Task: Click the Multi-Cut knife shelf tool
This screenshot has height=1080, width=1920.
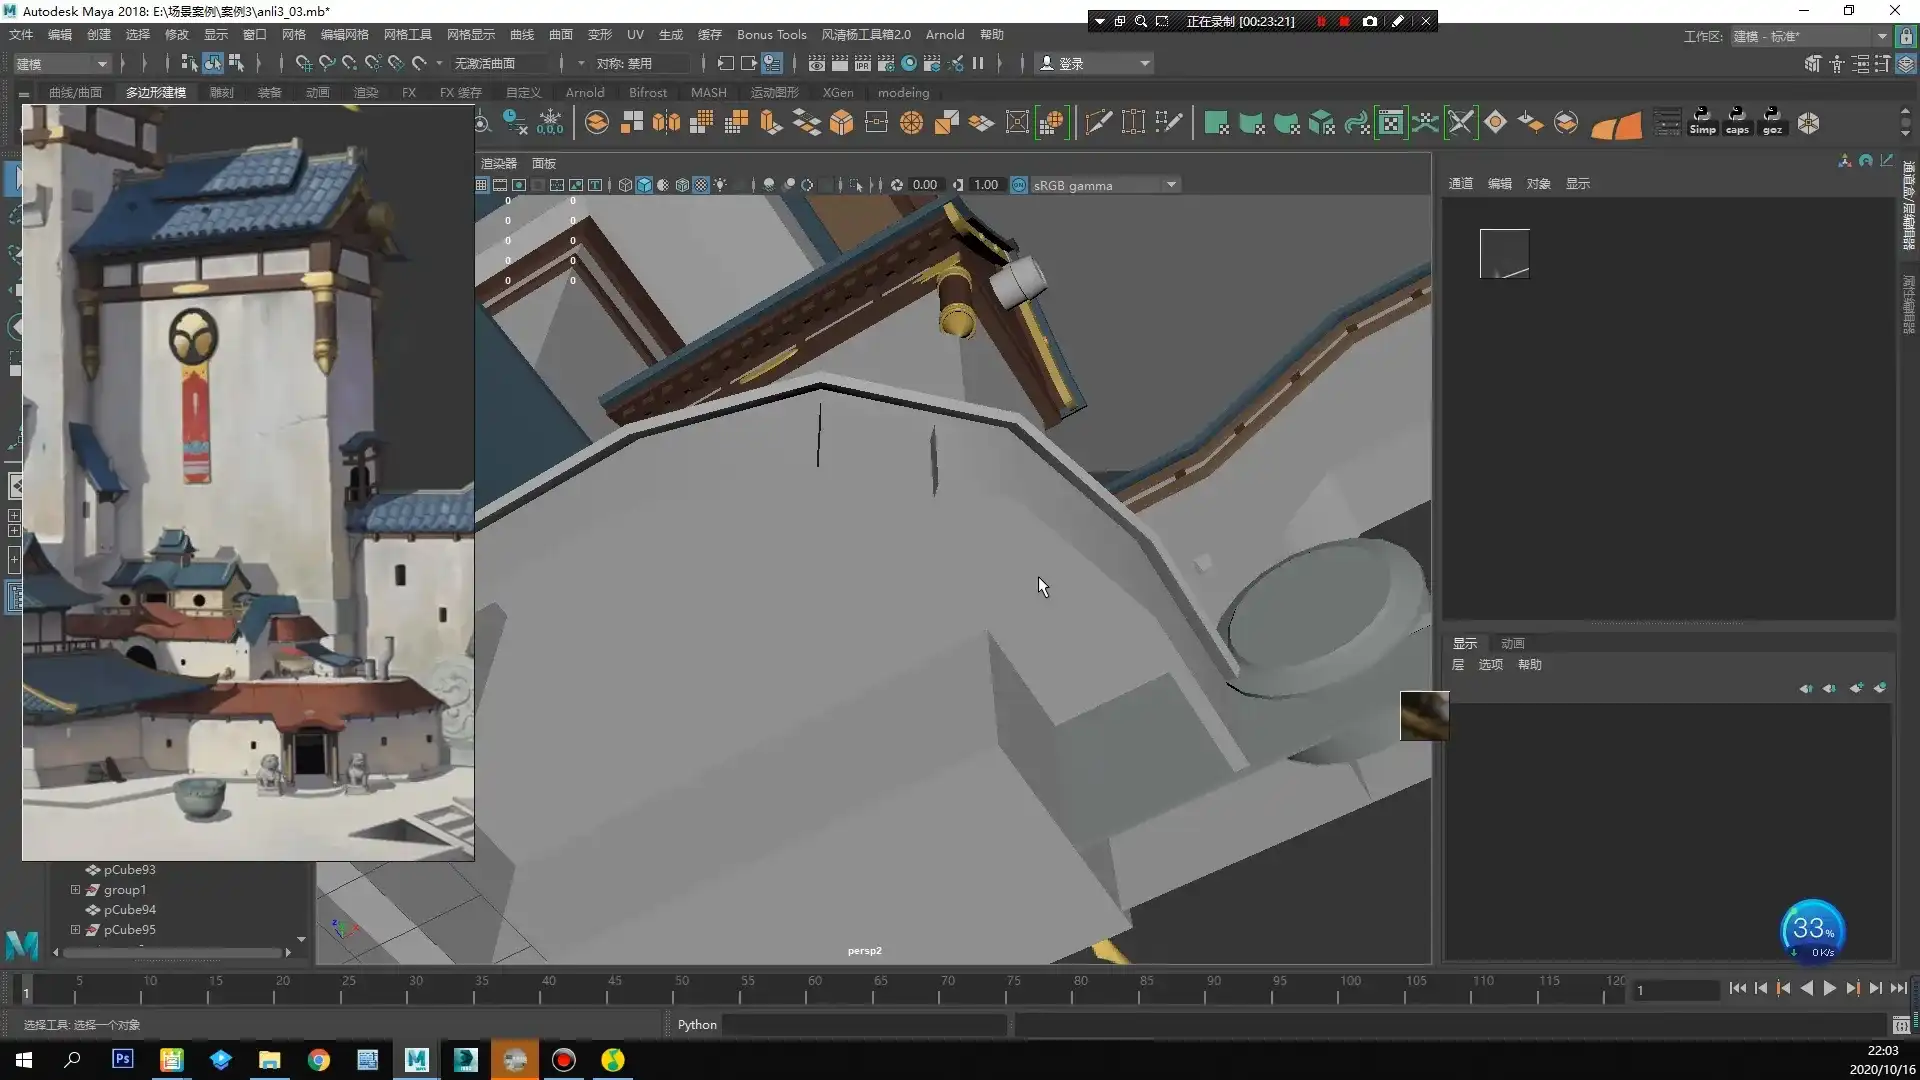Action: coord(1098,123)
